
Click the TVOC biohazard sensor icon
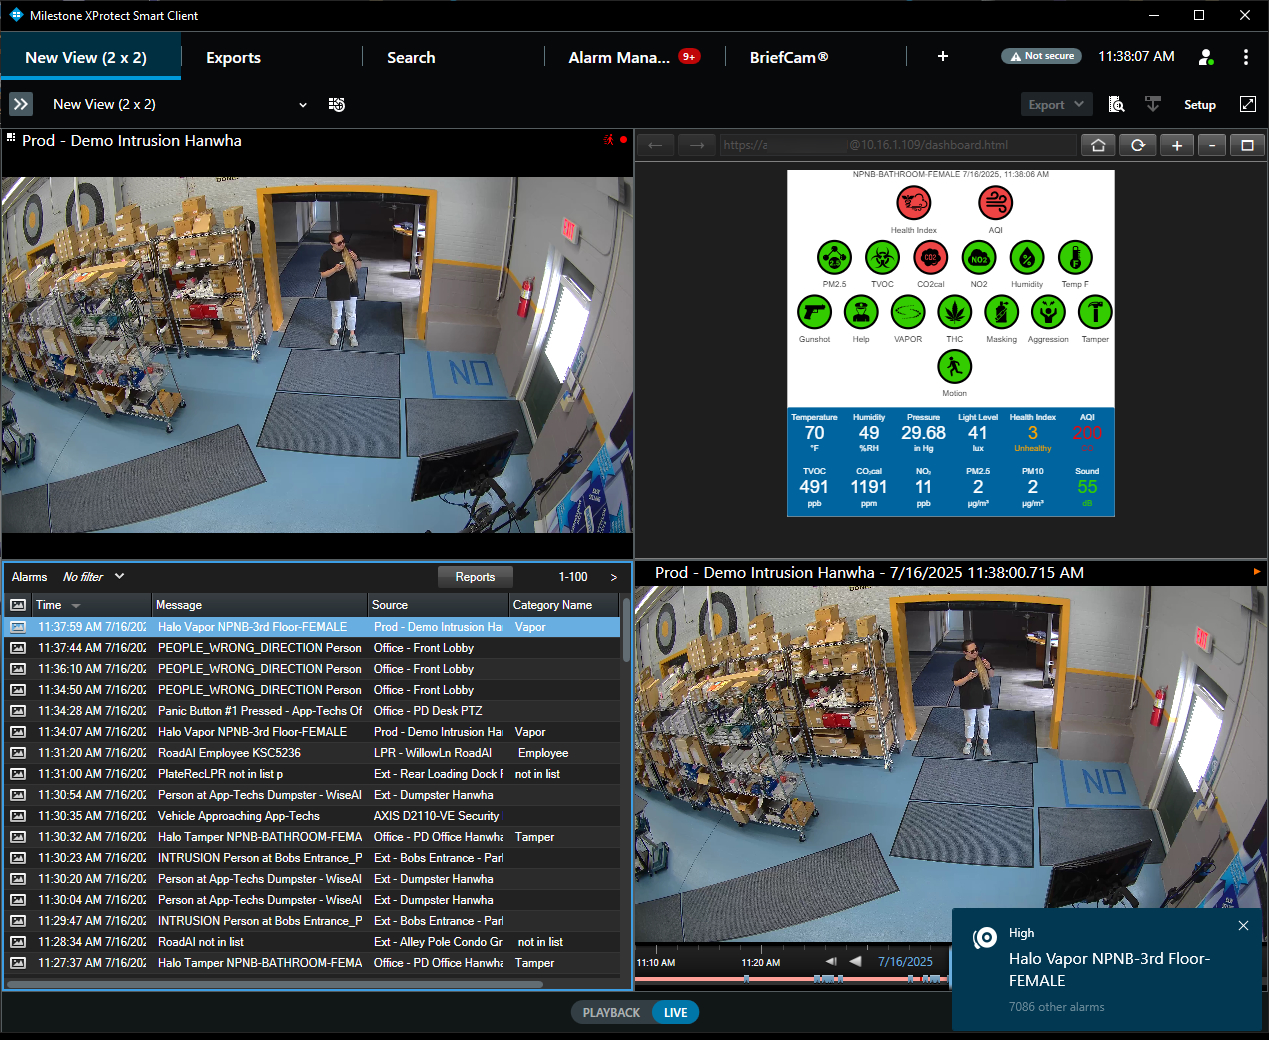[882, 258]
